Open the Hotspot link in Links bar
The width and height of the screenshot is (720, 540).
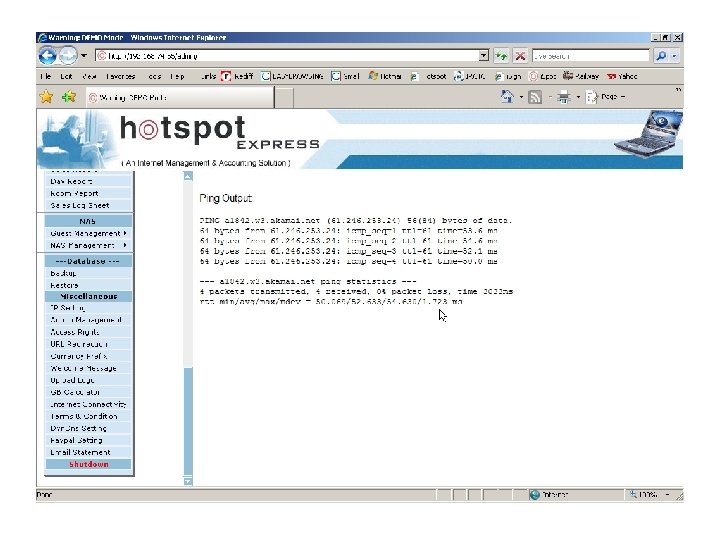(428, 76)
